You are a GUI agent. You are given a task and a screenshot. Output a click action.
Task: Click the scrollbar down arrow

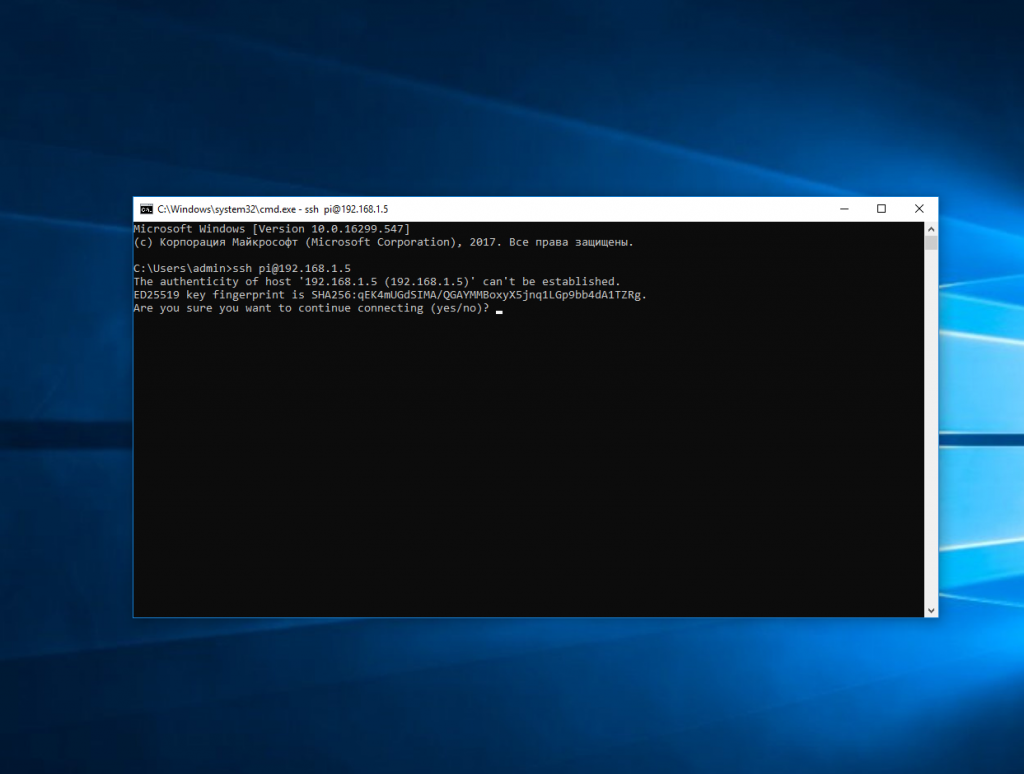[930, 610]
